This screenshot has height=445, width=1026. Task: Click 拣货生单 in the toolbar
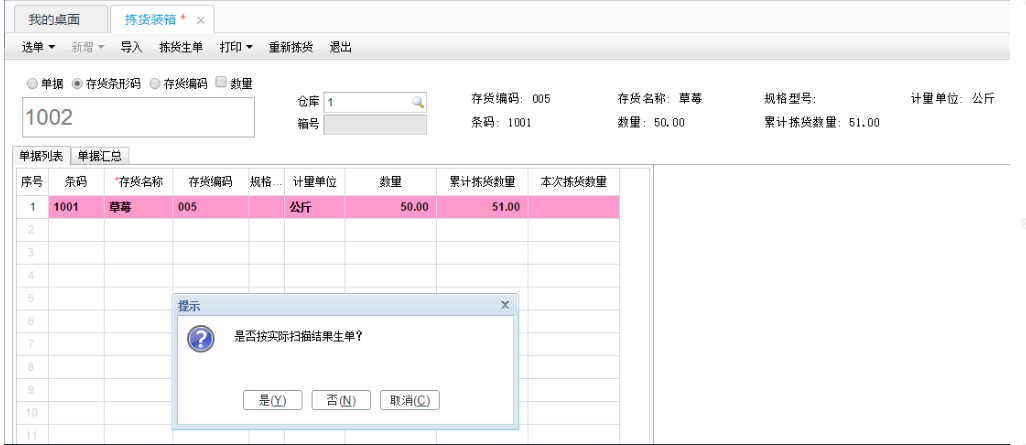tap(181, 47)
